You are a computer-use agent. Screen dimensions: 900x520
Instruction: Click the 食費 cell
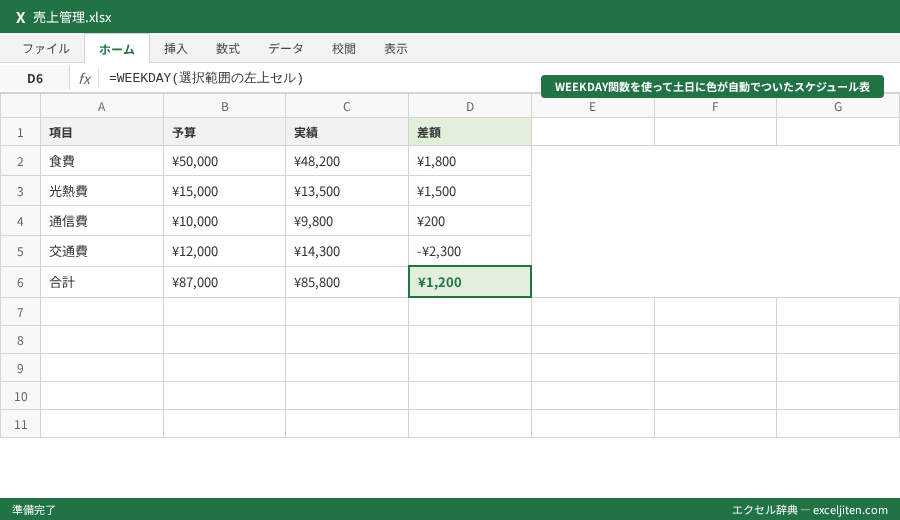click(x=102, y=161)
